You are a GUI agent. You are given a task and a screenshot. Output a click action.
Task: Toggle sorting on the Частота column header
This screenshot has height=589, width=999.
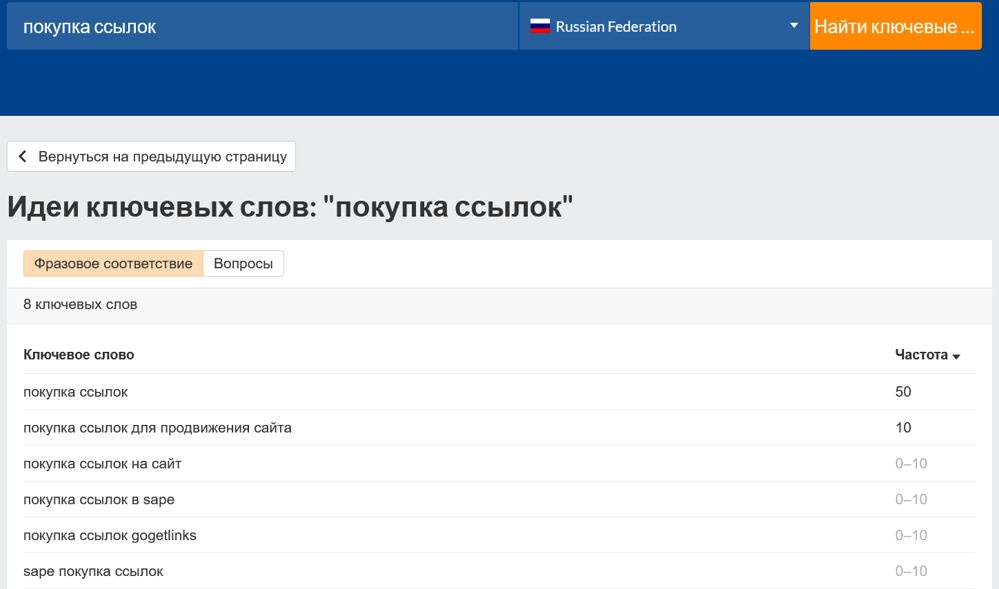point(920,355)
